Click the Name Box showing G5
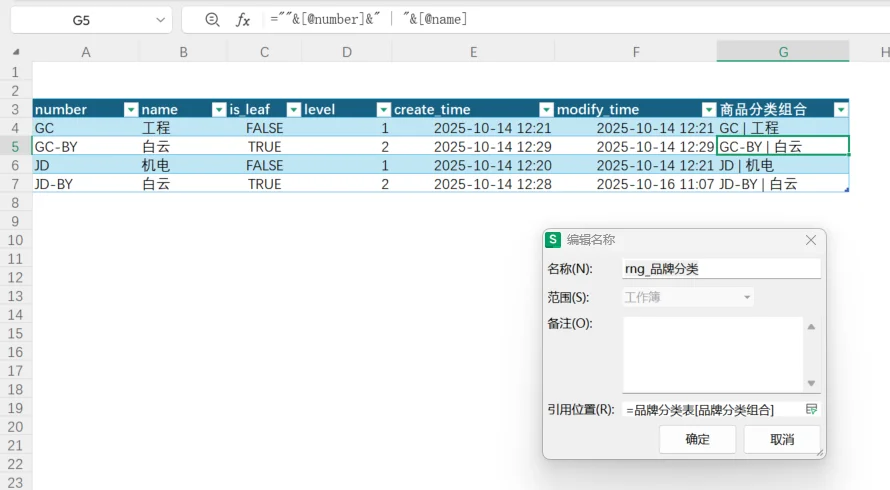 pyautogui.click(x=81, y=20)
